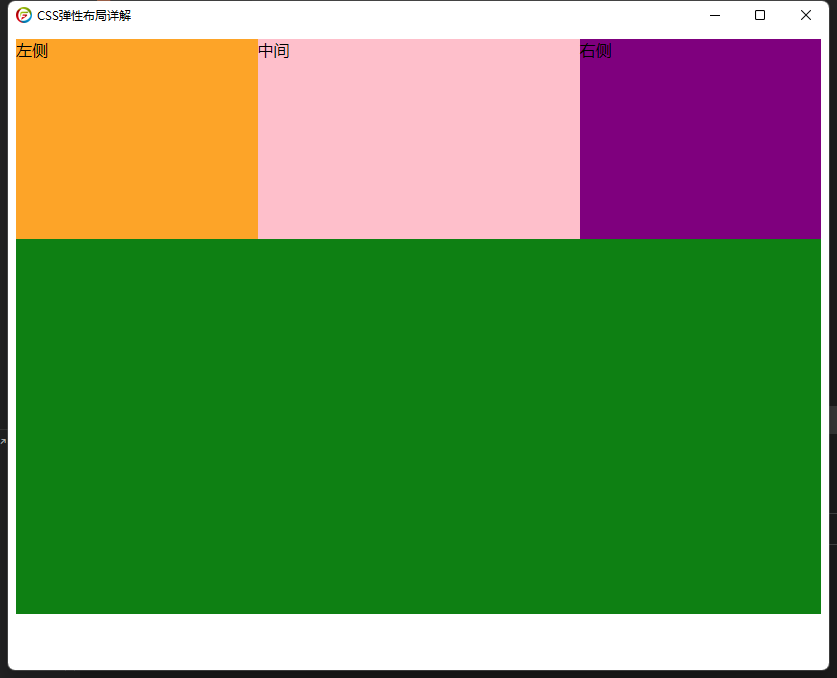Click the 右侧 text in purple box
The width and height of the screenshot is (837, 678).
[x=596, y=51]
